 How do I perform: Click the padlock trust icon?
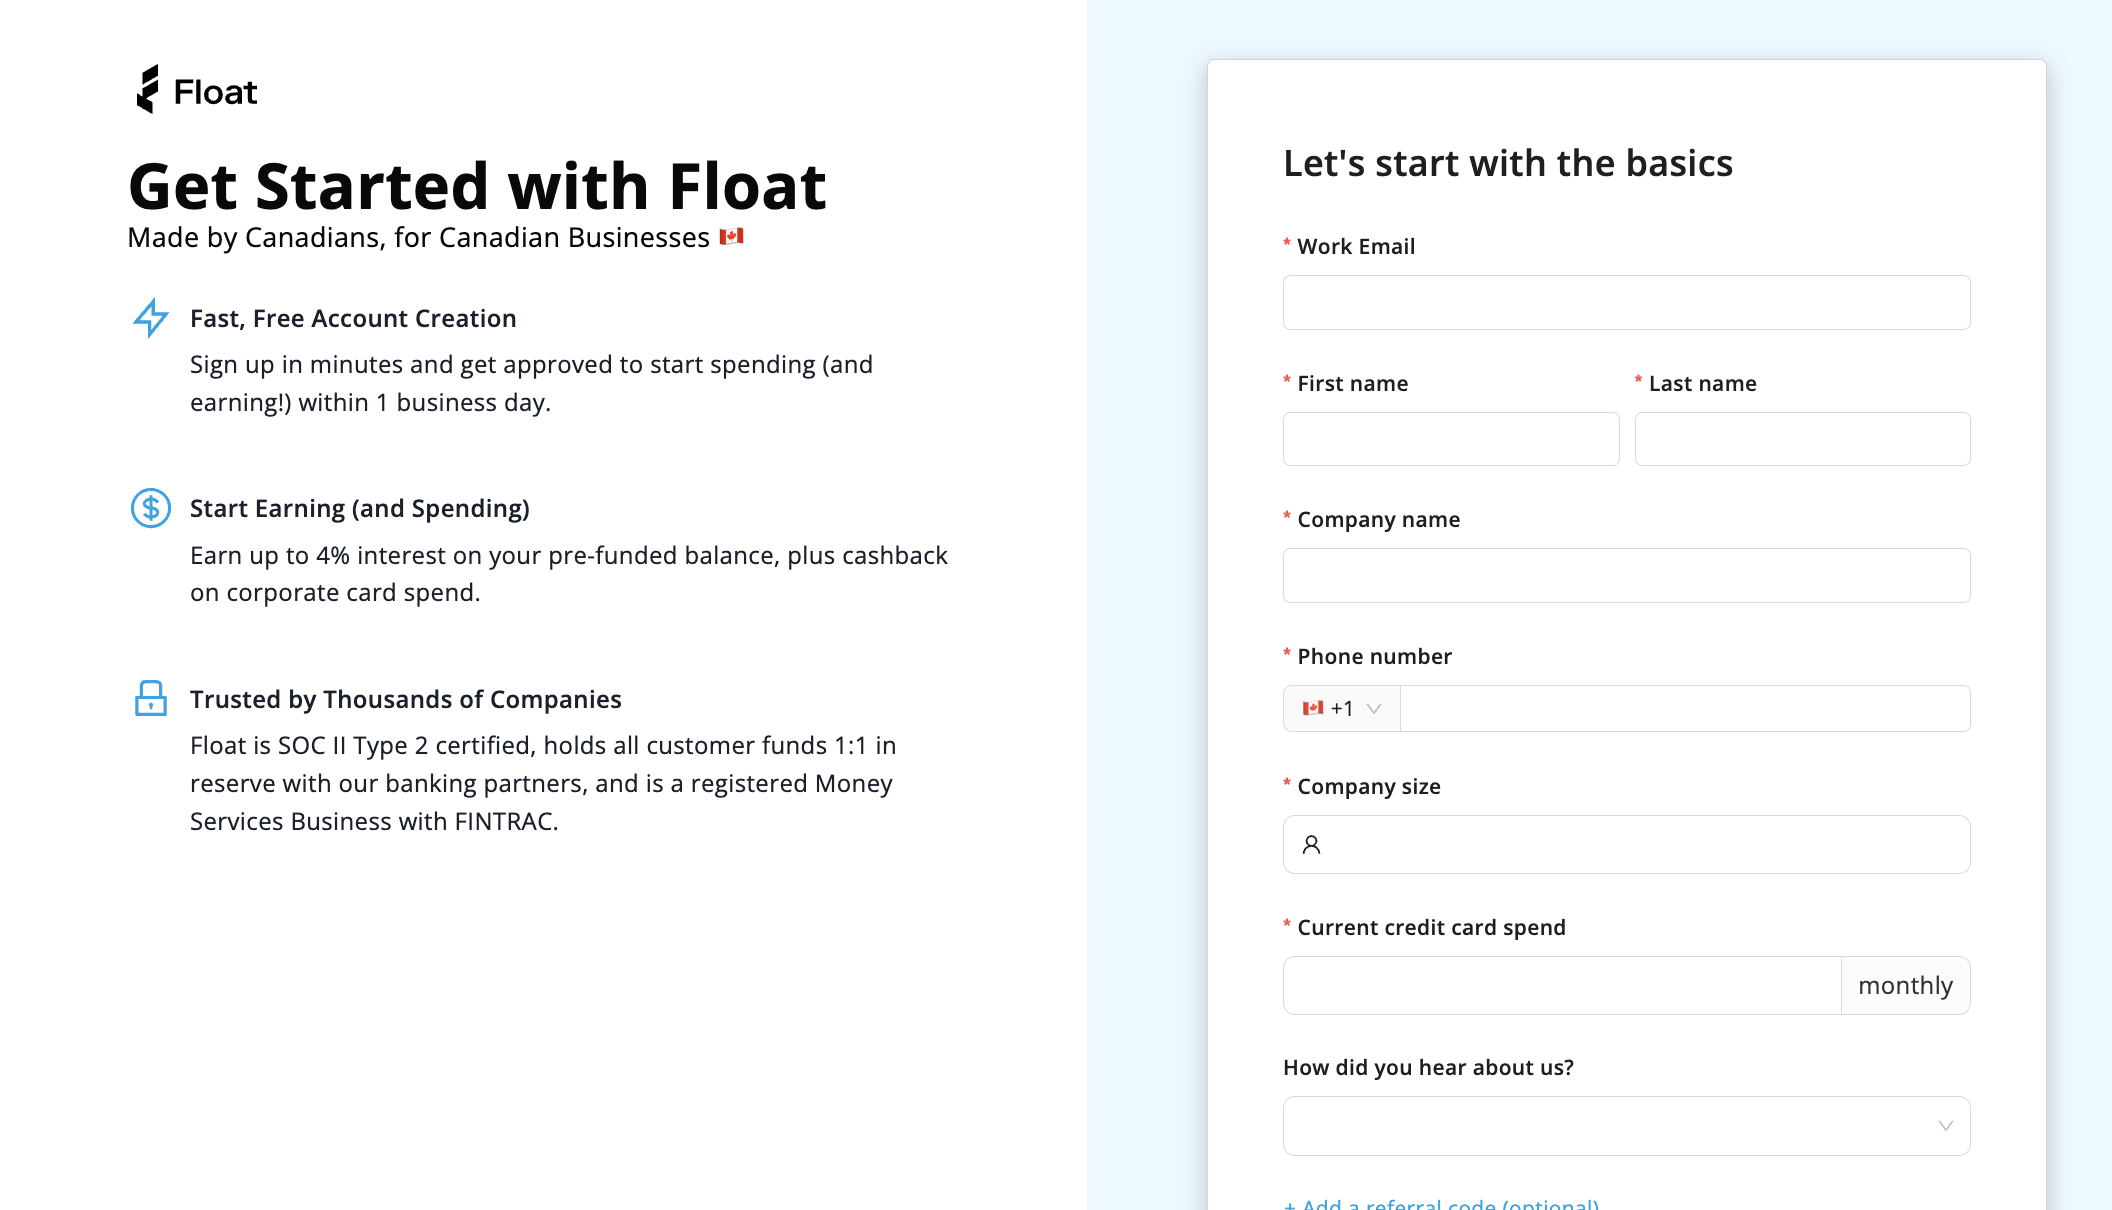(151, 698)
